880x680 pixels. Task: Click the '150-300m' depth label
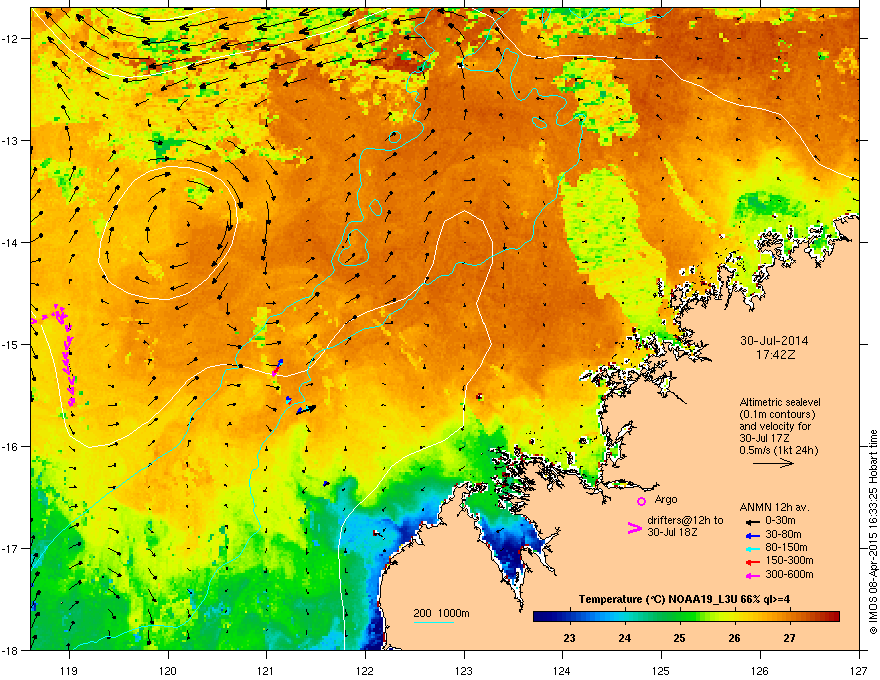tap(789, 560)
